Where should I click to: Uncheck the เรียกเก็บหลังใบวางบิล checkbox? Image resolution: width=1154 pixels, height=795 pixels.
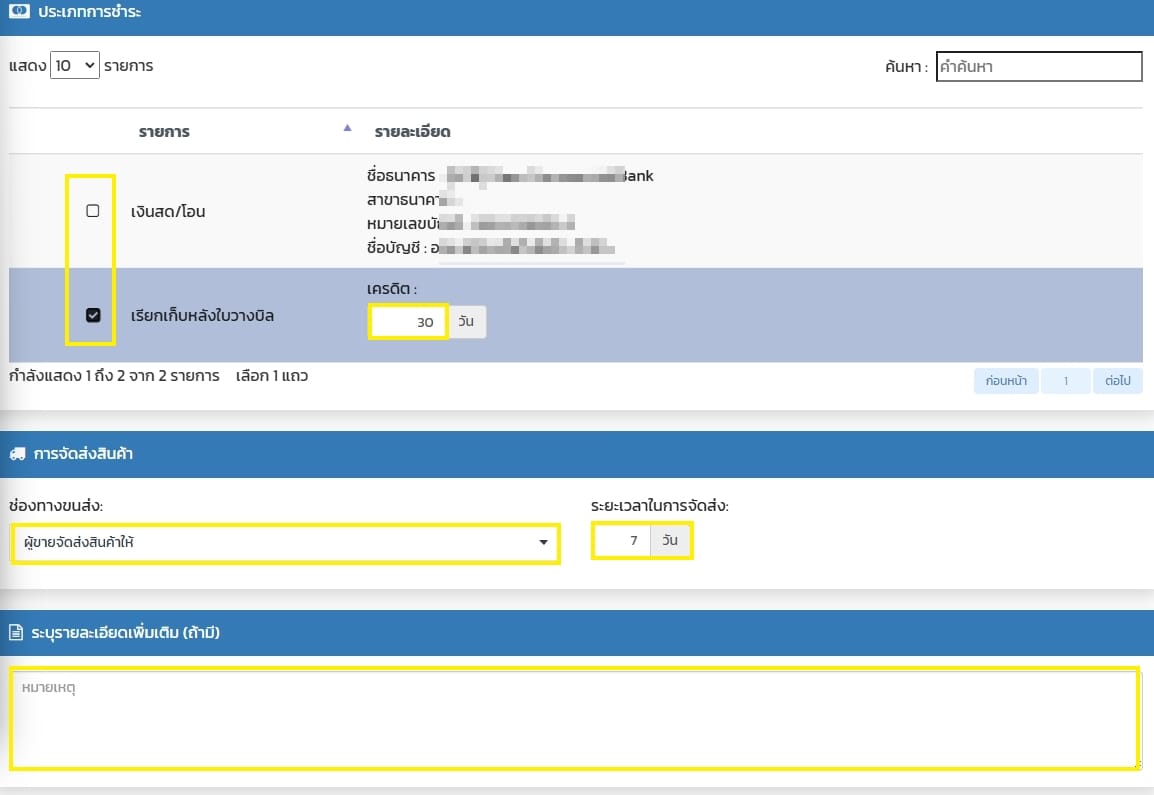[93, 315]
